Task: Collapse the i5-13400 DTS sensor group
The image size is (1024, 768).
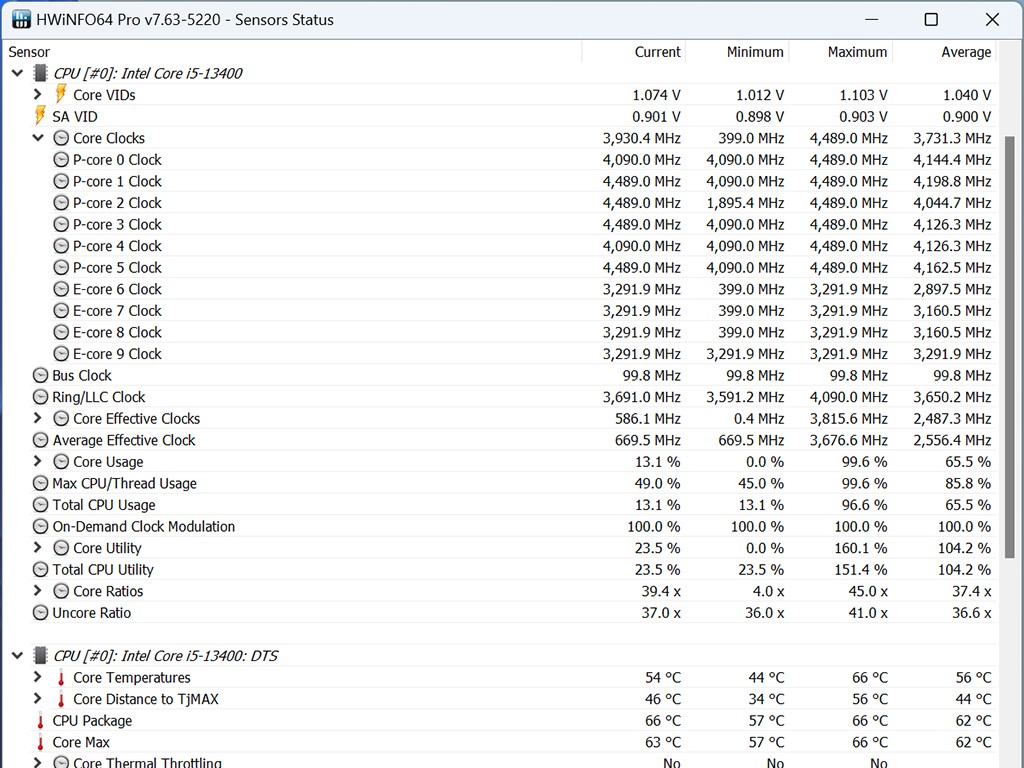Action: click(17, 656)
